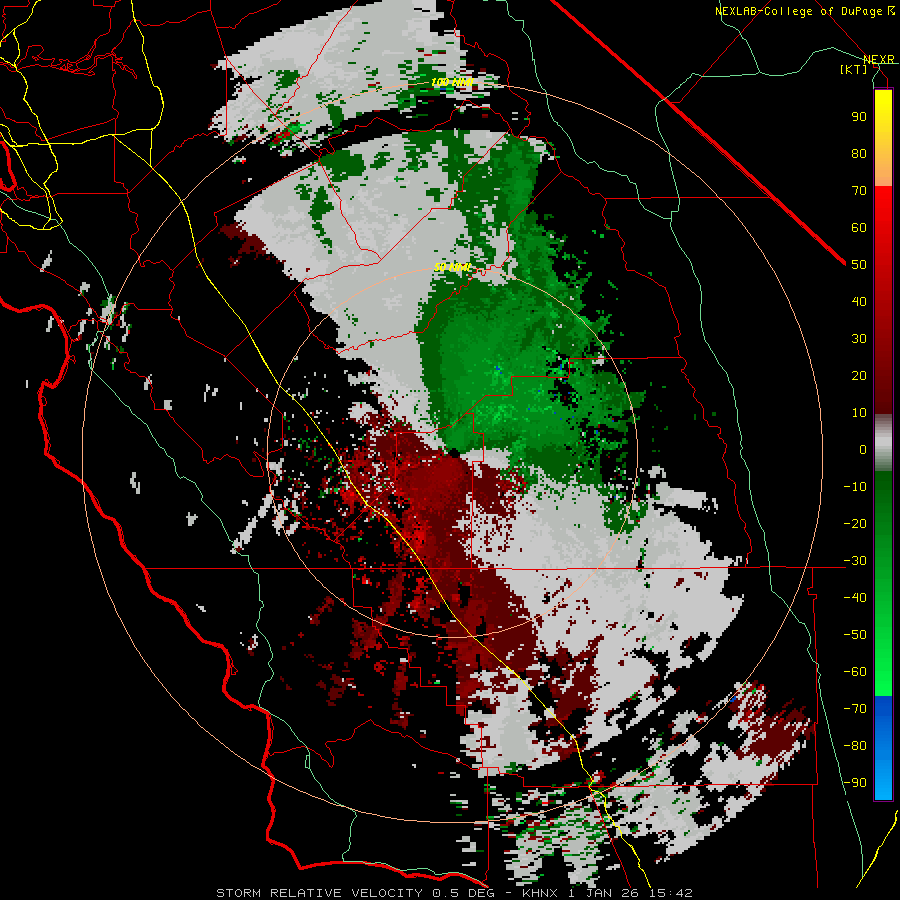Select the positive 40 knot scale label
900x900 pixels.
(x=859, y=302)
